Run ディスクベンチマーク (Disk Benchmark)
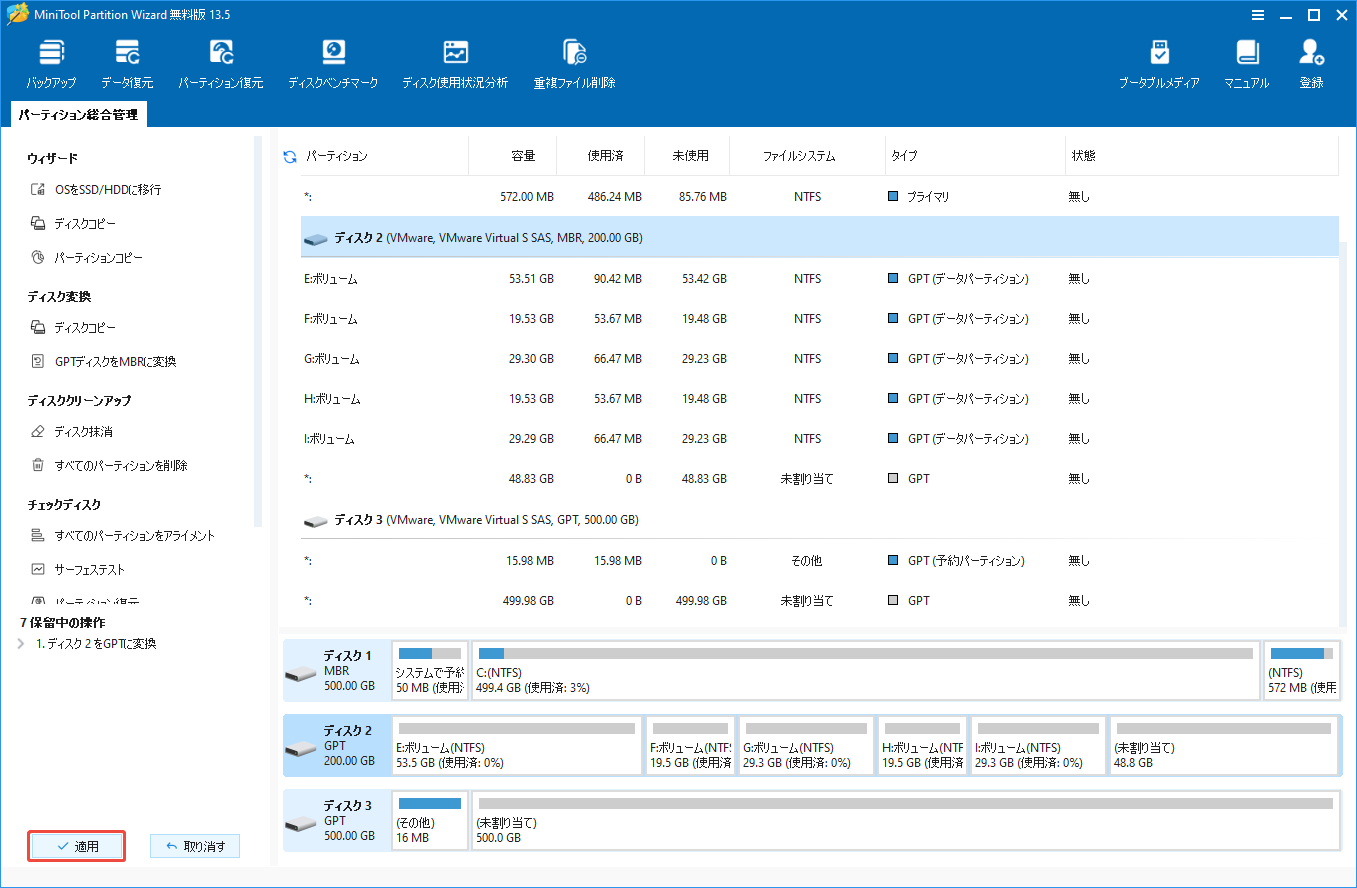 tap(333, 62)
